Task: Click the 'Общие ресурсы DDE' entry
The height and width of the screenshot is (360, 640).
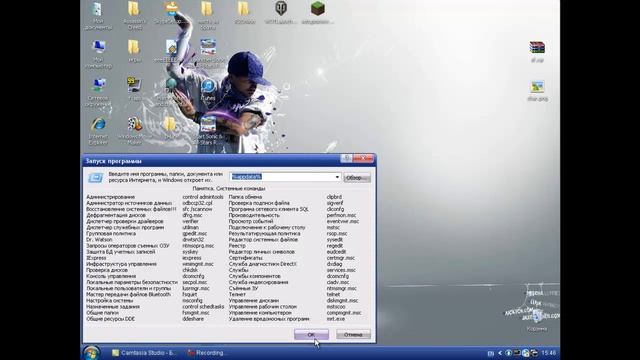Action: [x=111, y=319]
